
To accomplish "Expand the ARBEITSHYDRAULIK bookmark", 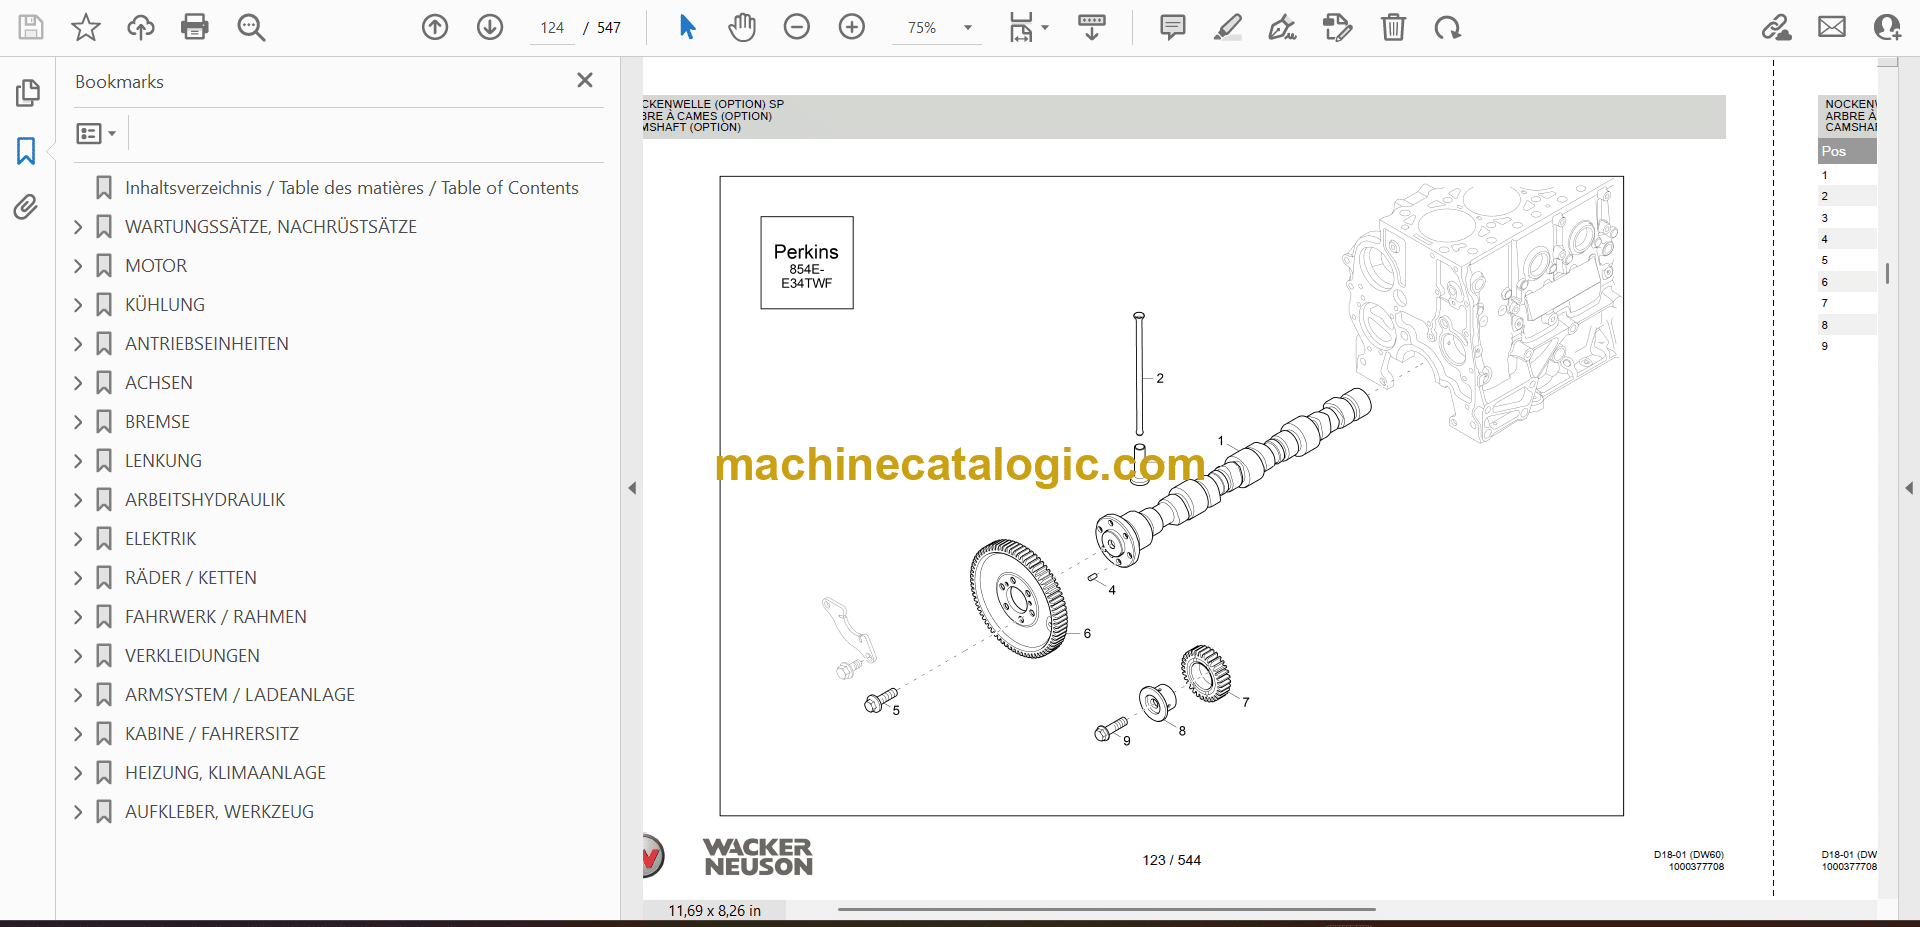I will pos(78,500).
